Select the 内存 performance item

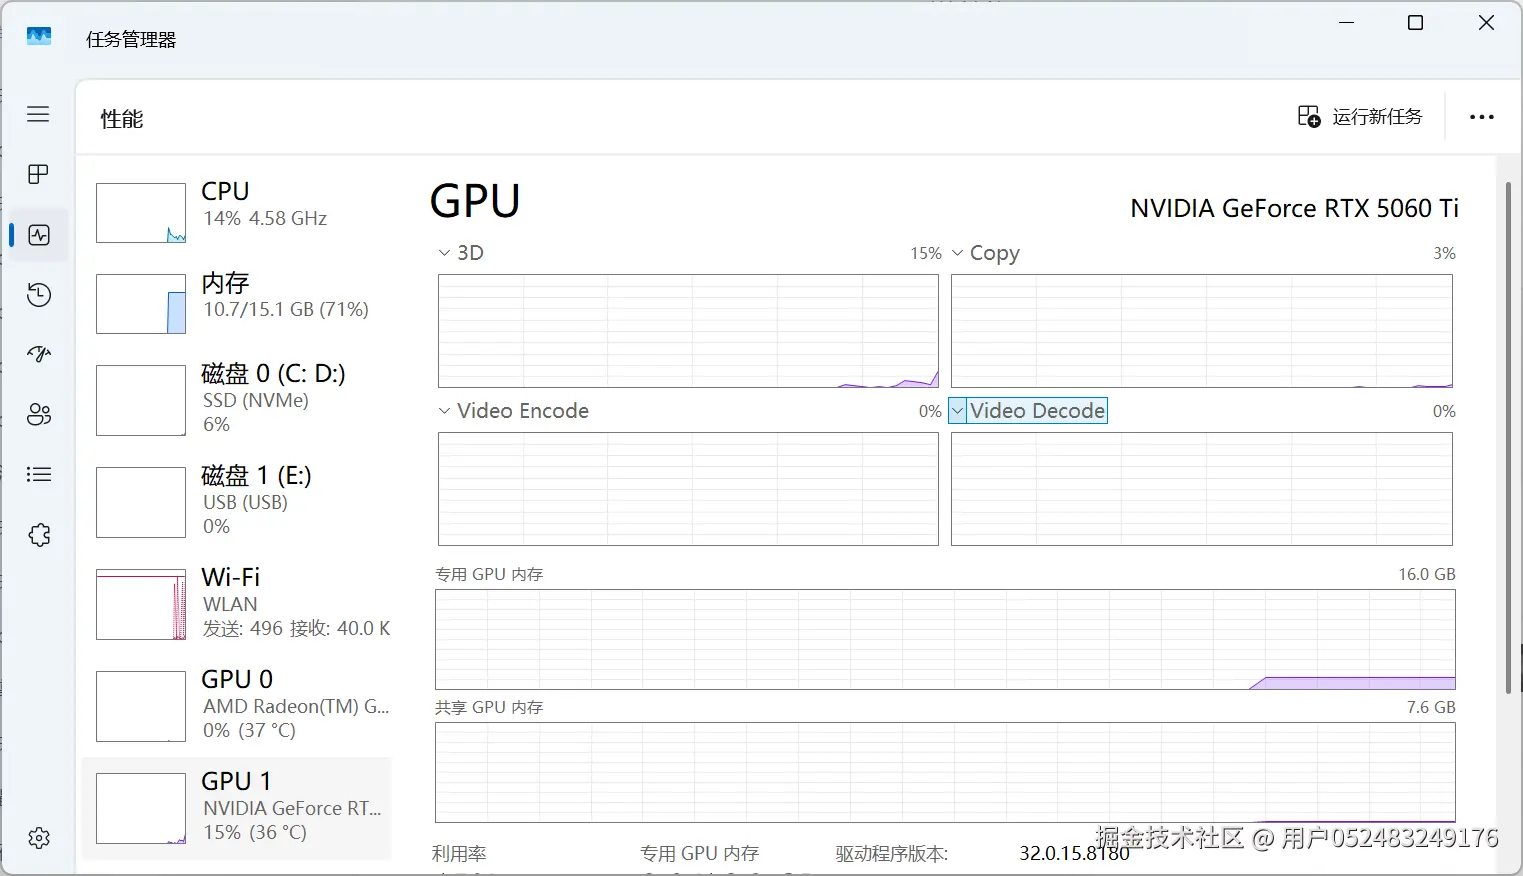[x=237, y=304]
